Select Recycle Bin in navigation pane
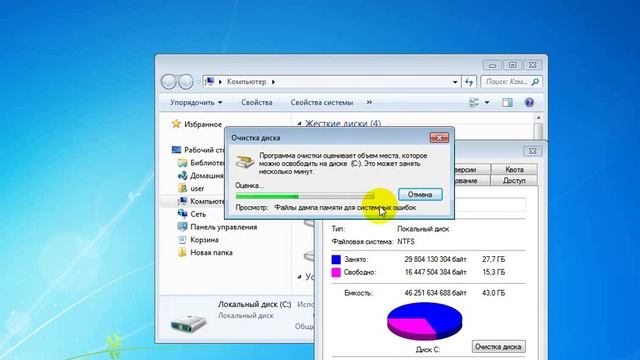640x360 pixels. [x=204, y=240]
